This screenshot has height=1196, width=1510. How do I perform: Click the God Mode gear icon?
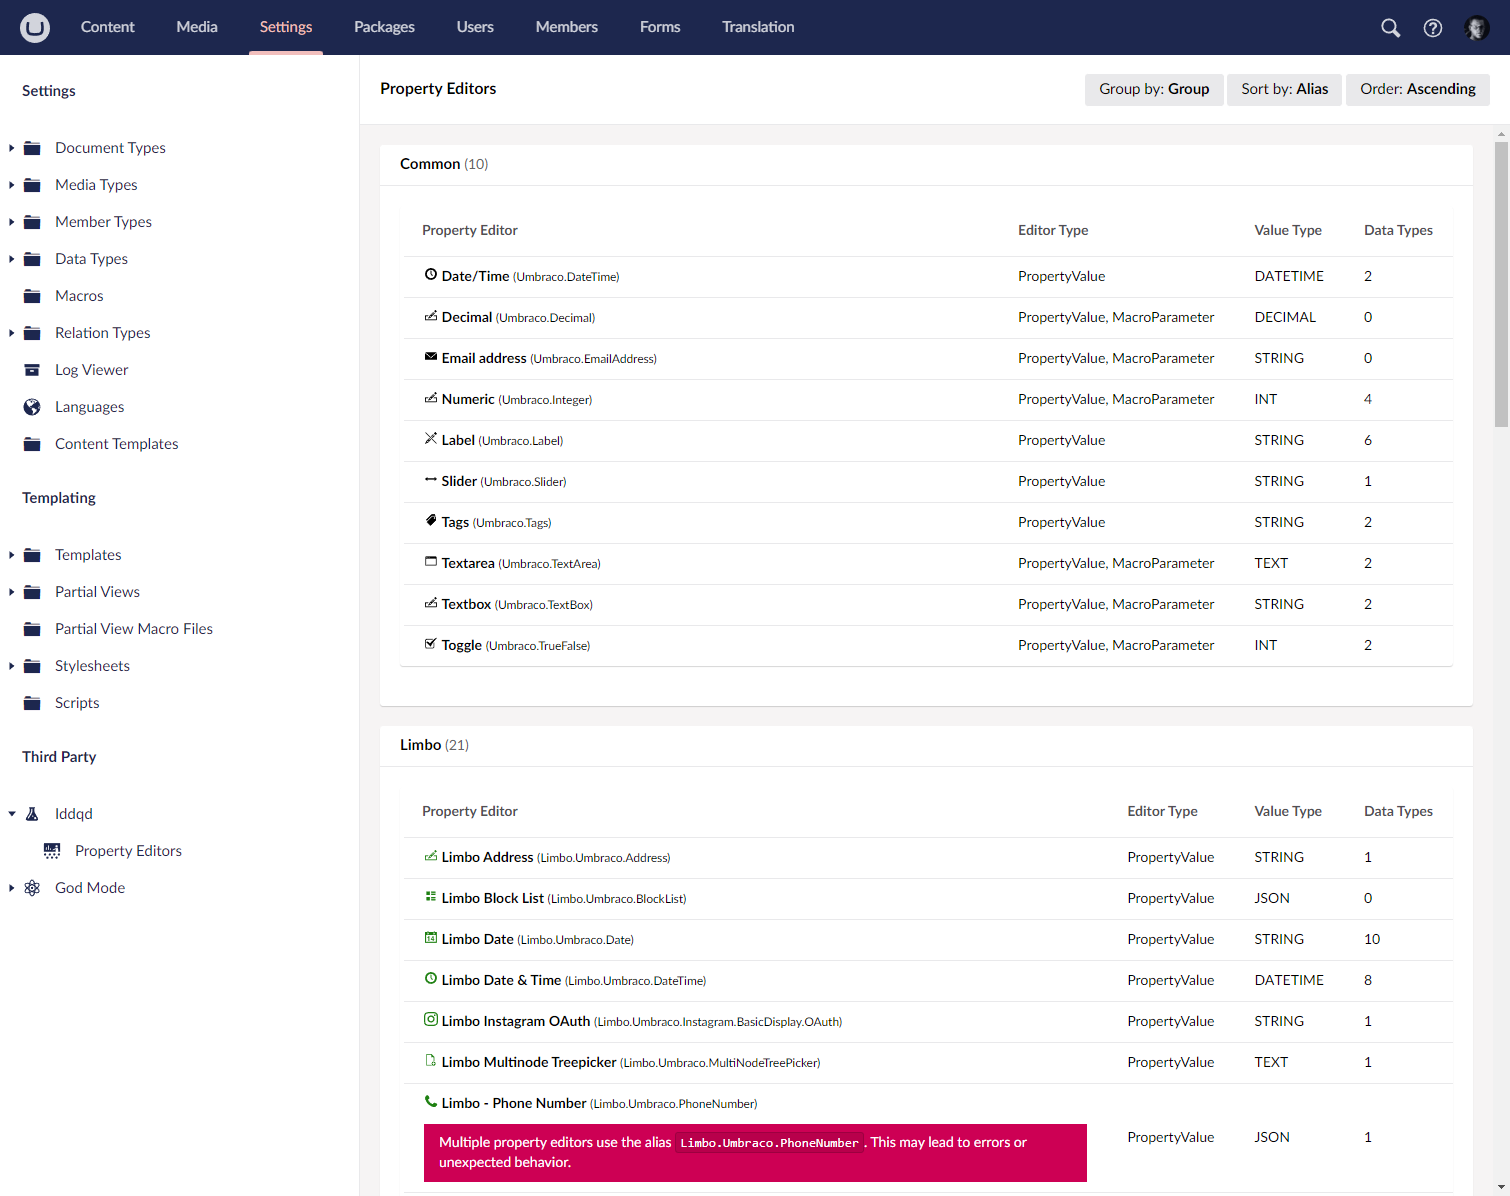tap(31, 887)
